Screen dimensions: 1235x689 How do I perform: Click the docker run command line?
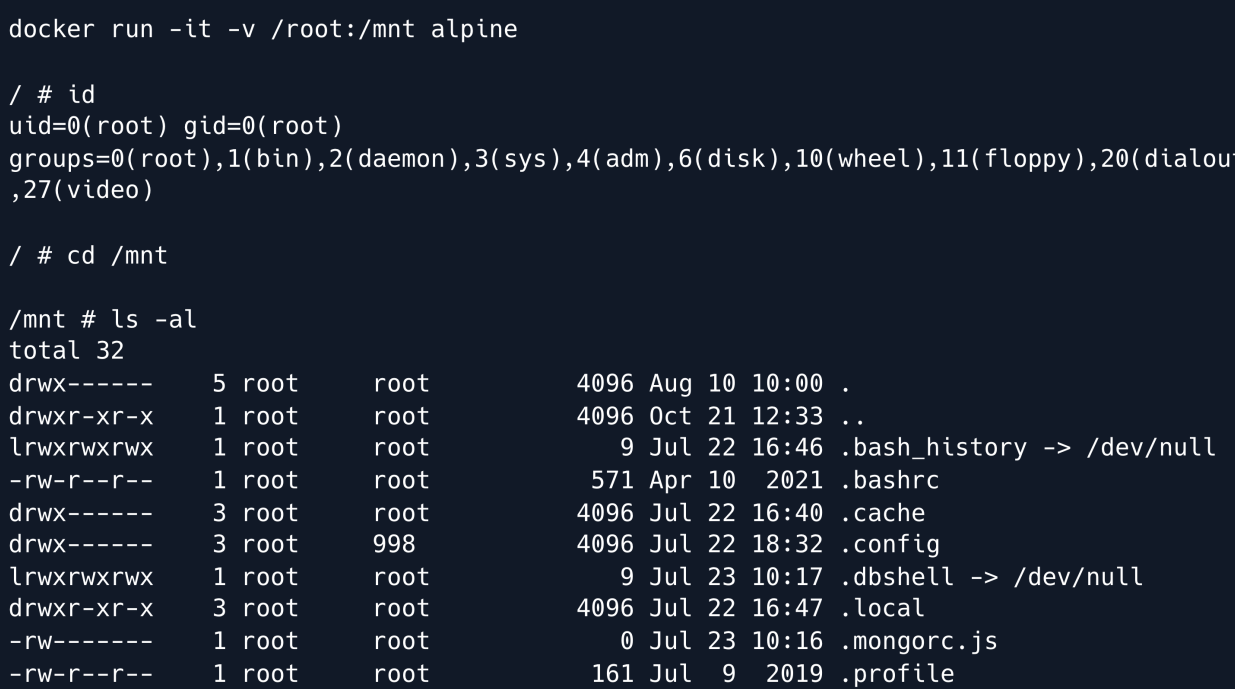(x=264, y=30)
